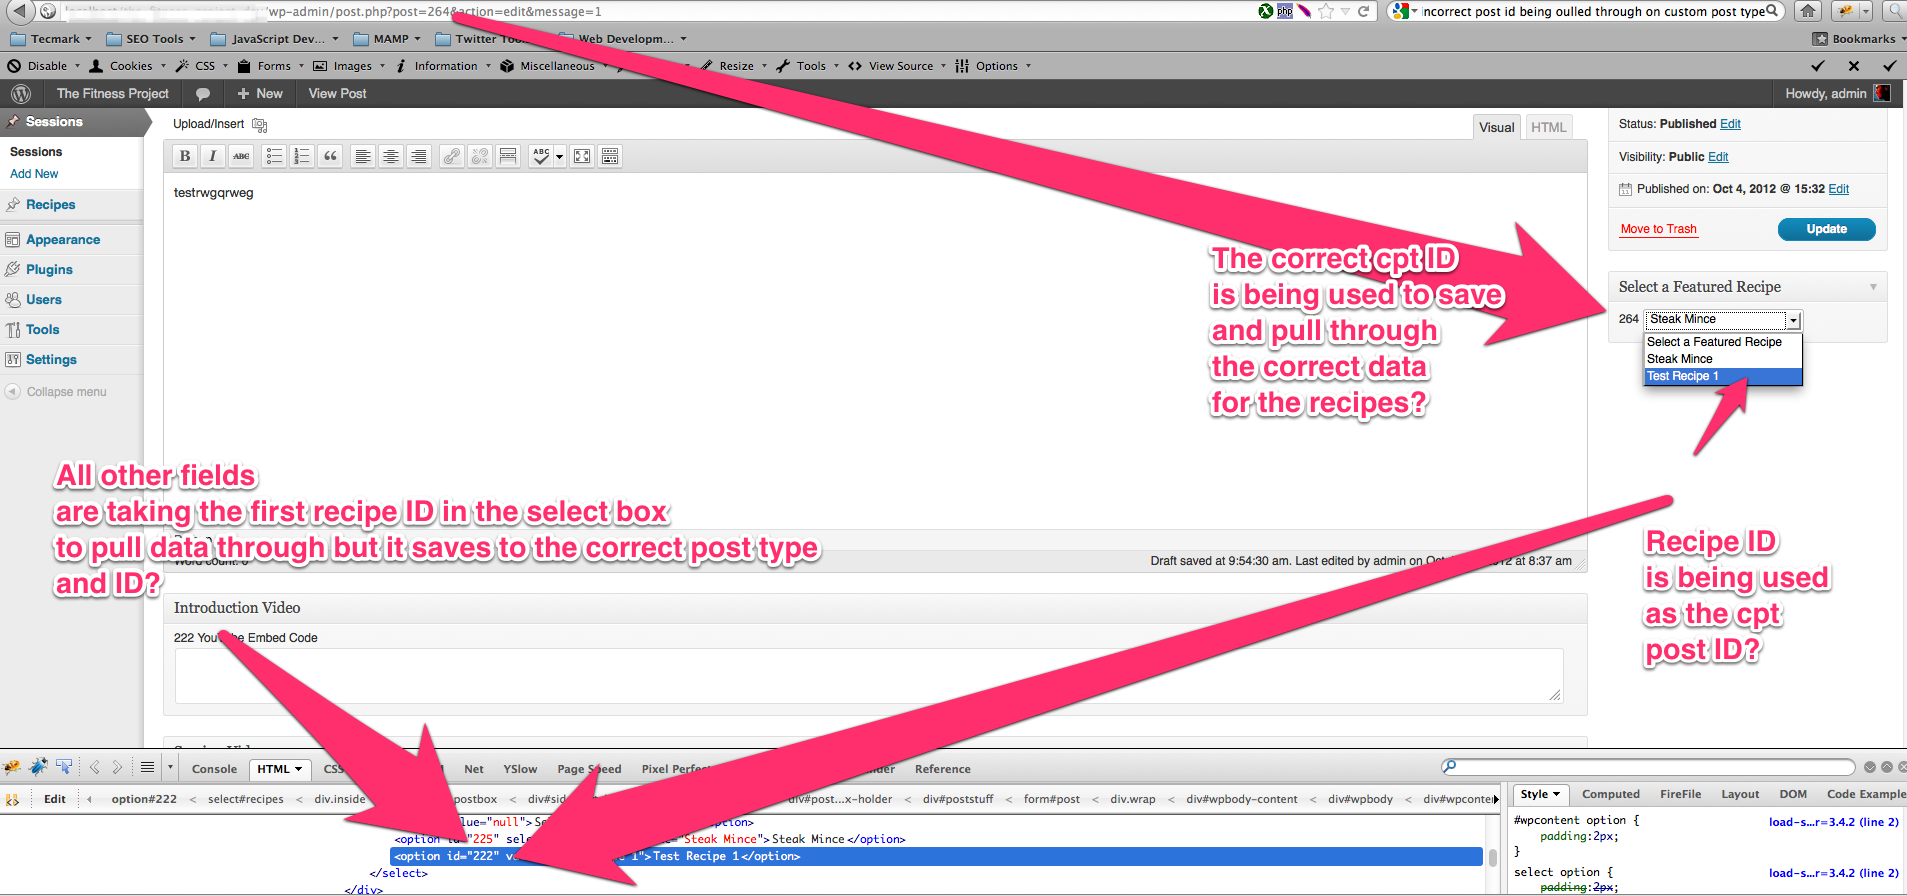Viewport: 1907px width, 896px height.
Task: Insert an unordered bullet list
Action: pyautogui.click(x=274, y=156)
